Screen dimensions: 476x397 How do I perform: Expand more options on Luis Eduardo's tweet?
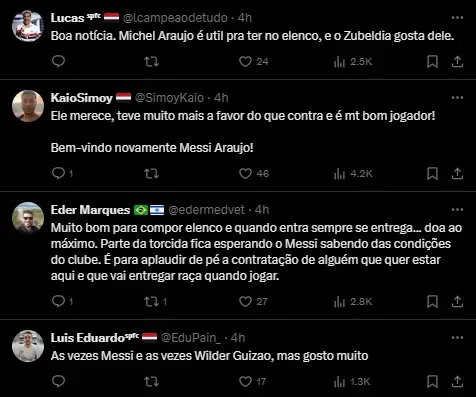pyautogui.click(x=457, y=337)
